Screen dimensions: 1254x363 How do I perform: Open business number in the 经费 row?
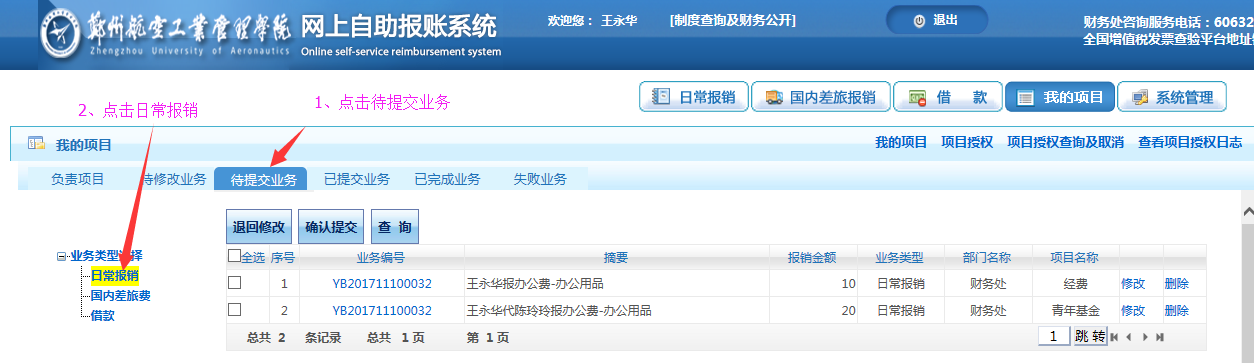(382, 284)
